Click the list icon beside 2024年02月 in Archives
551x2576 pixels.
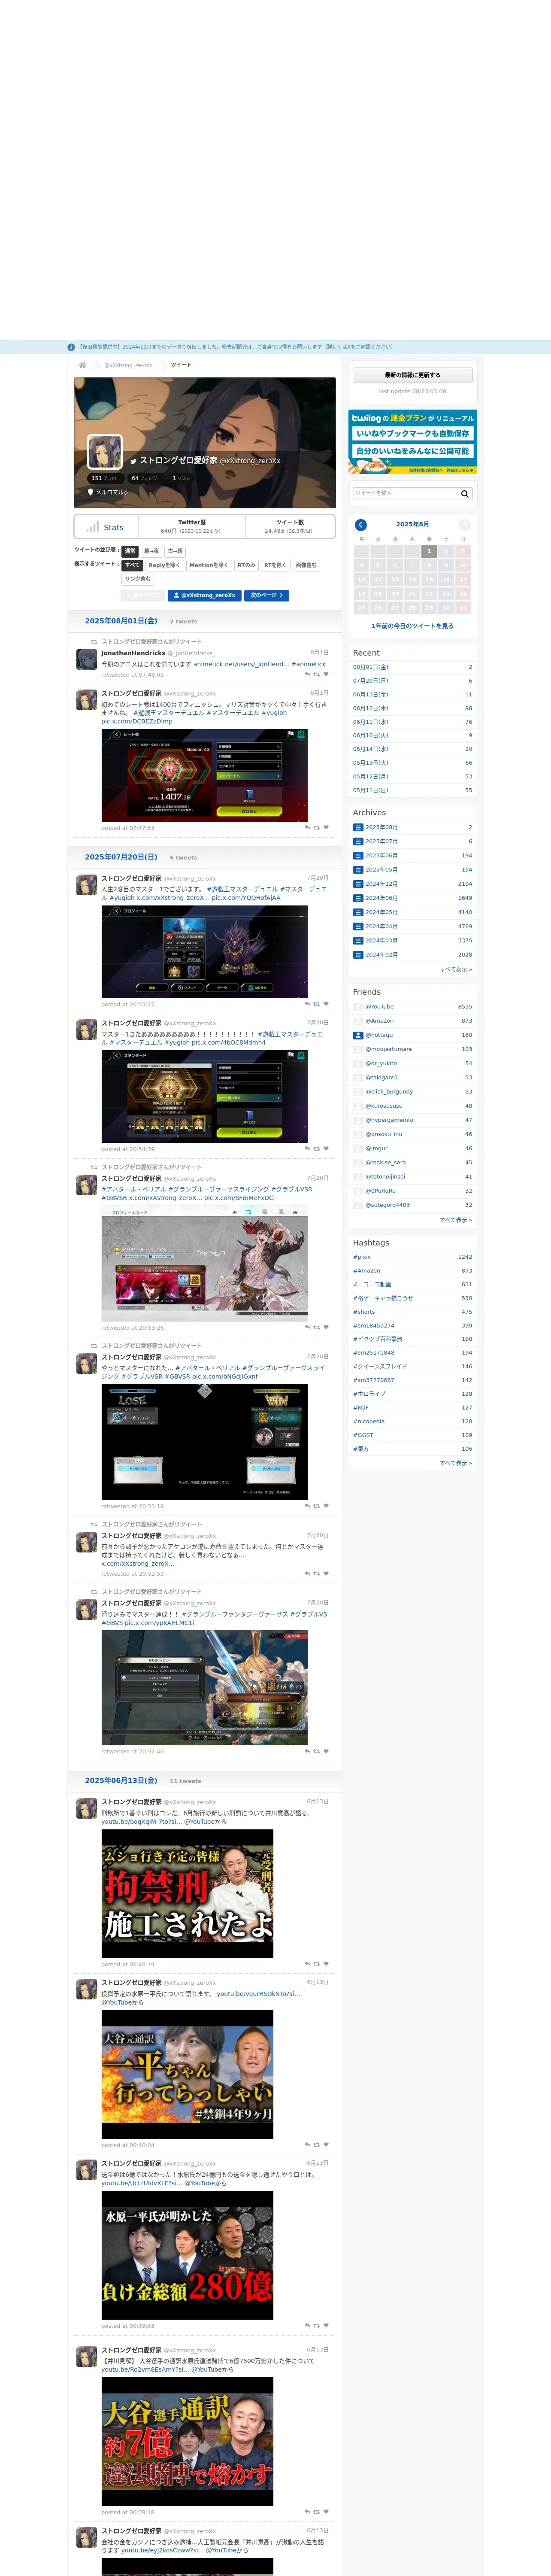click(358, 954)
